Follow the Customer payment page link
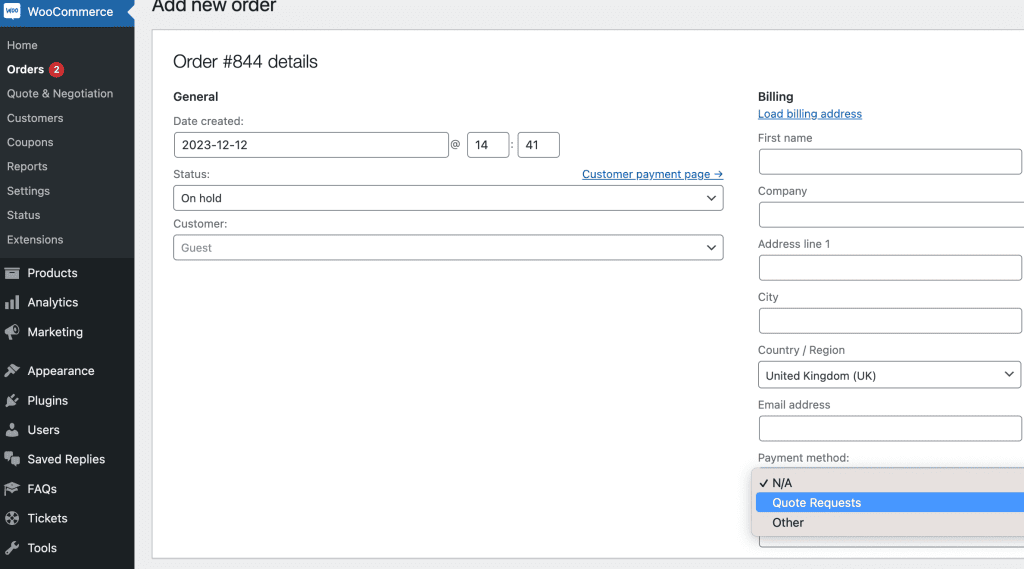1024x569 pixels. point(652,174)
